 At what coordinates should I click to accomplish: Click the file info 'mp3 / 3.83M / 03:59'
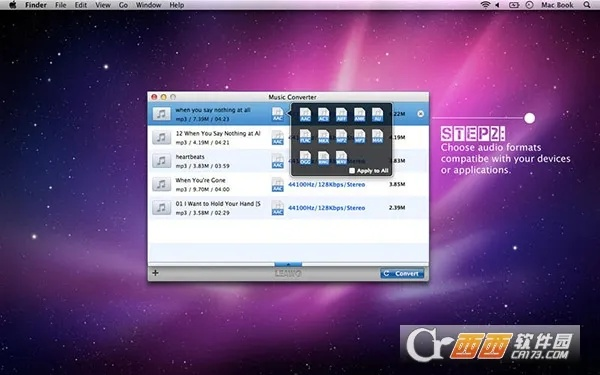pos(202,166)
